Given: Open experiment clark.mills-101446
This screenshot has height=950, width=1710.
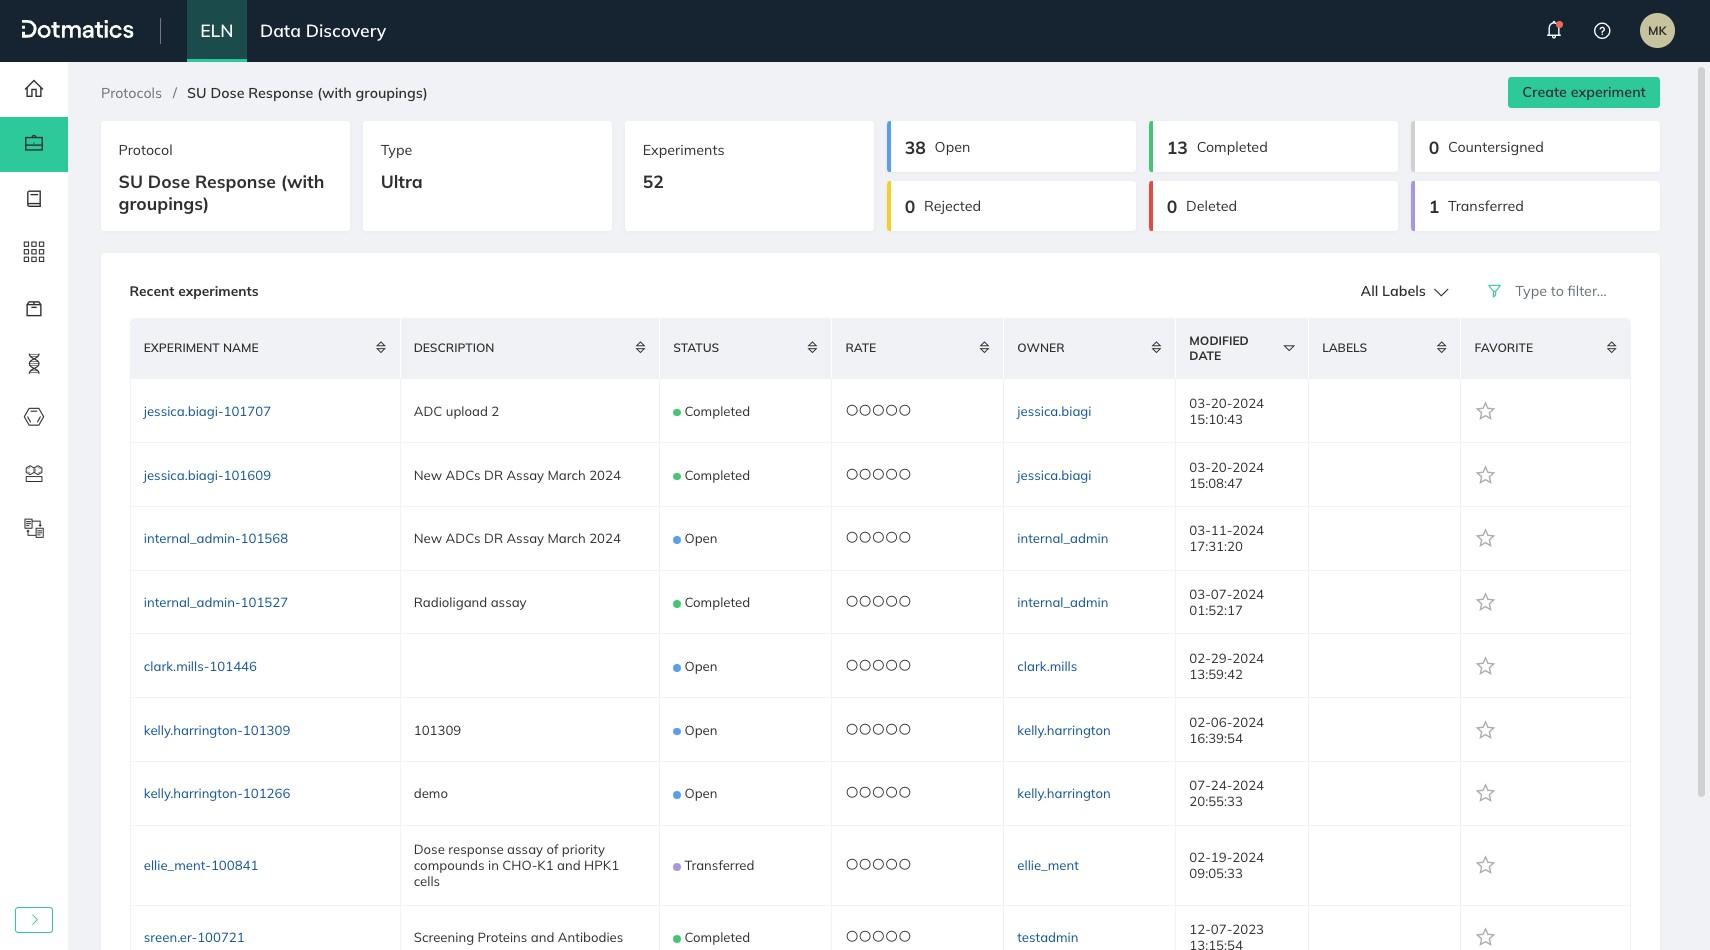Looking at the screenshot, I should point(200,666).
